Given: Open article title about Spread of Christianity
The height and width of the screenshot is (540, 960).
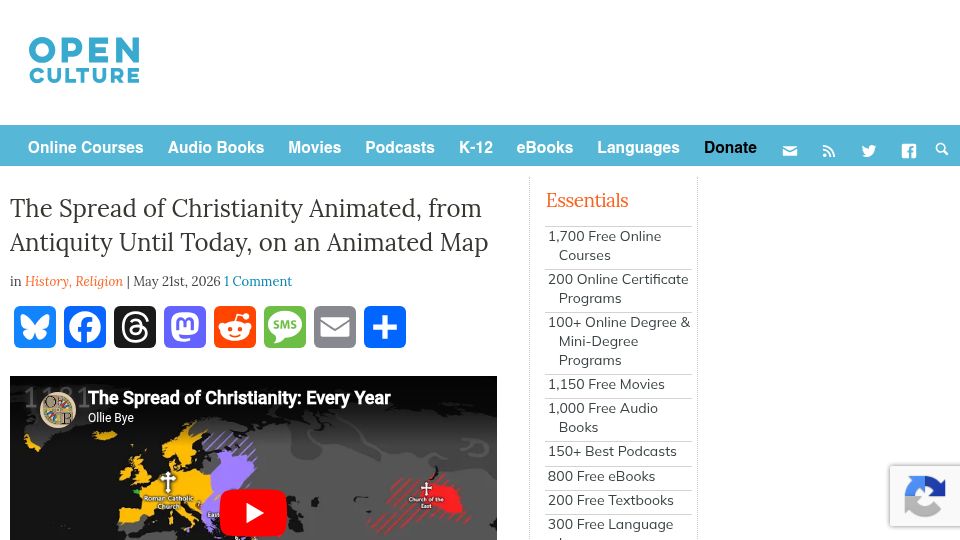Looking at the screenshot, I should click(x=249, y=225).
